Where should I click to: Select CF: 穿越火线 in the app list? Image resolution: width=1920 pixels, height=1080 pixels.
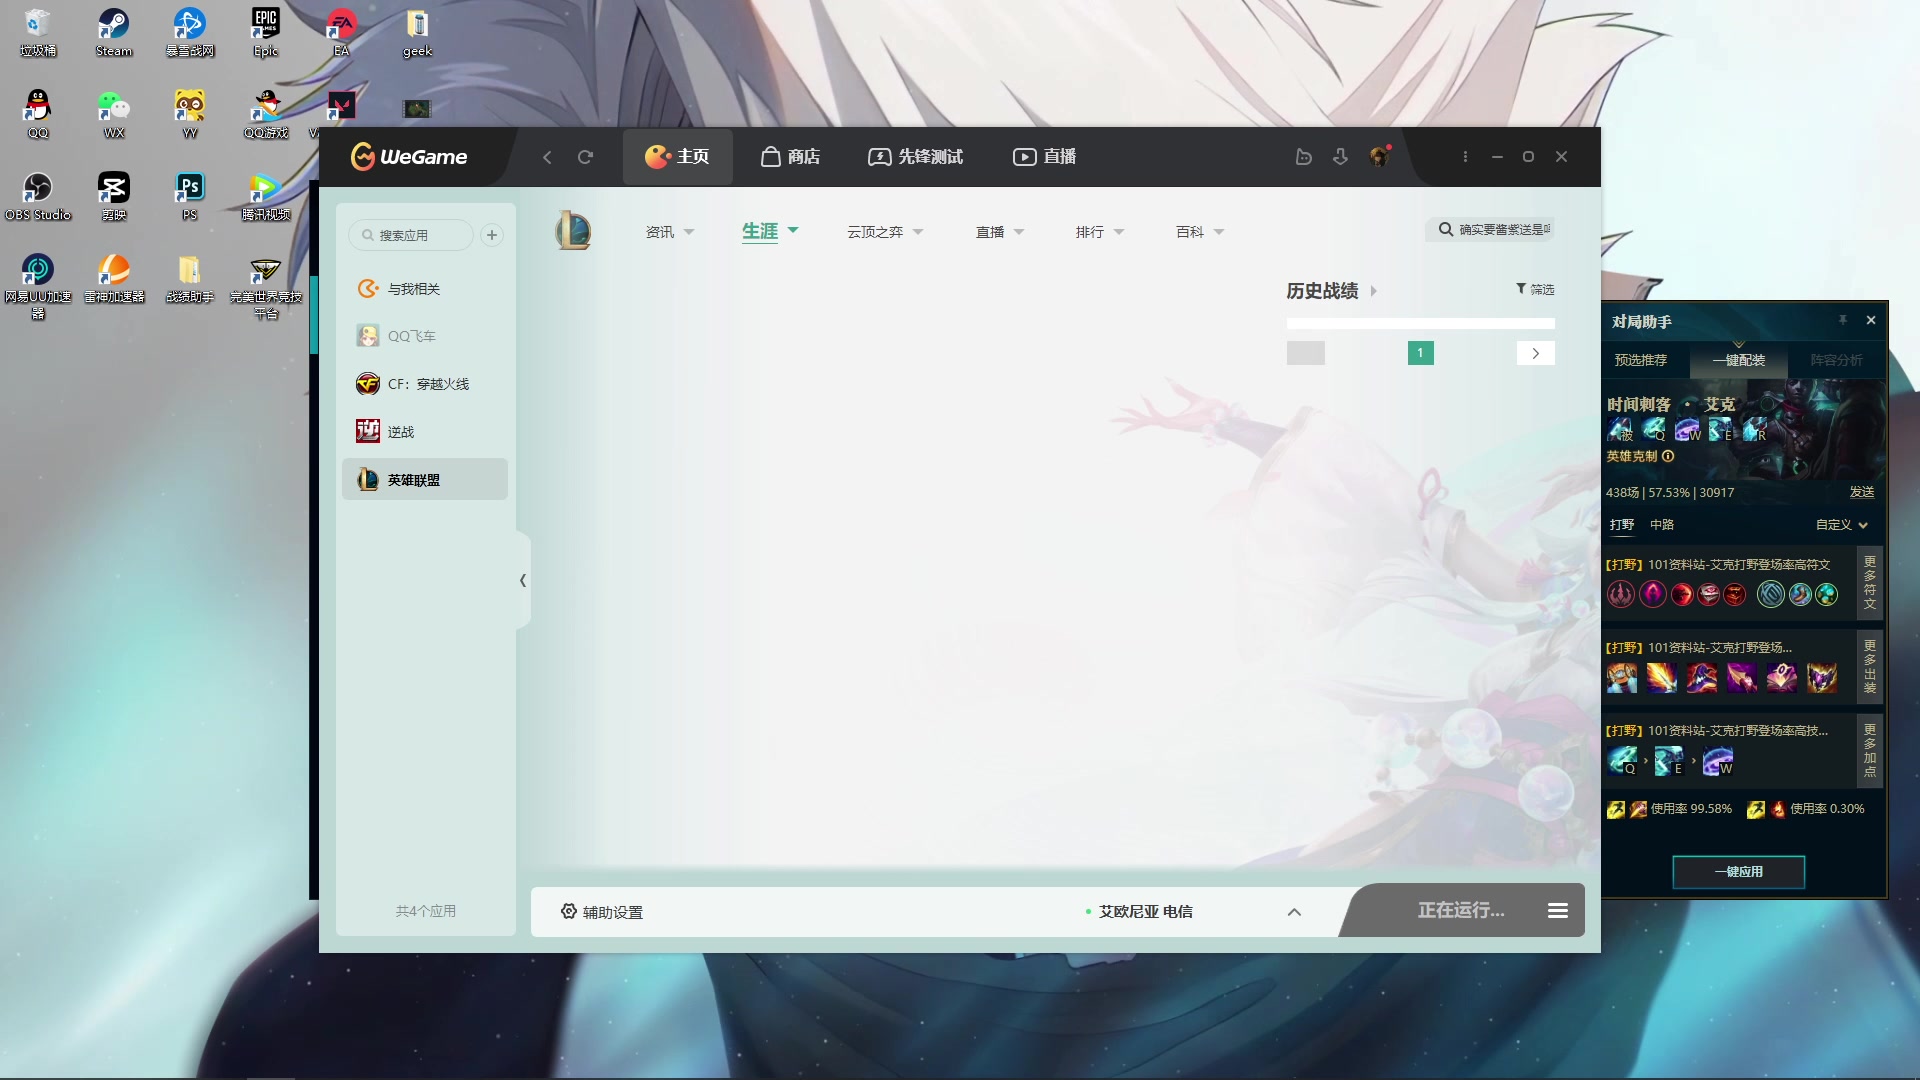[x=425, y=384]
